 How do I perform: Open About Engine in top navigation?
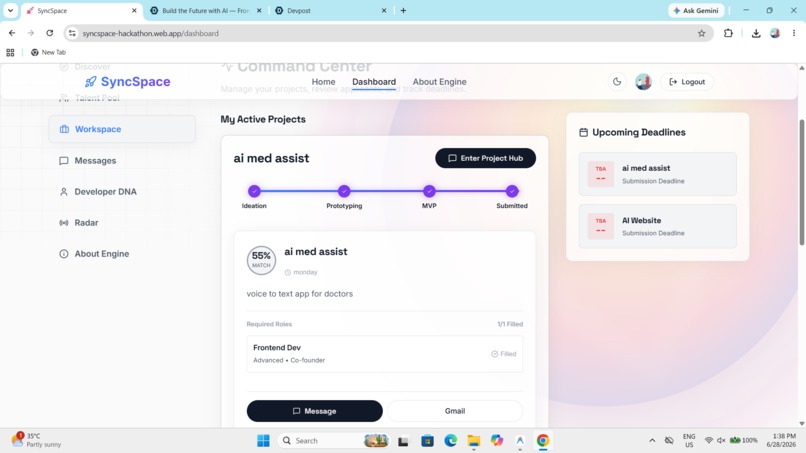click(439, 82)
